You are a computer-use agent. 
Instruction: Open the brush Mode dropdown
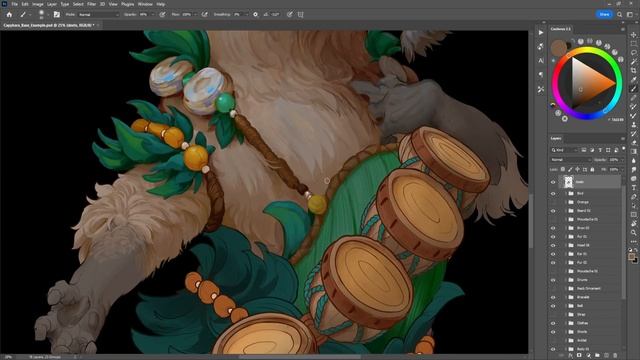click(98, 14)
